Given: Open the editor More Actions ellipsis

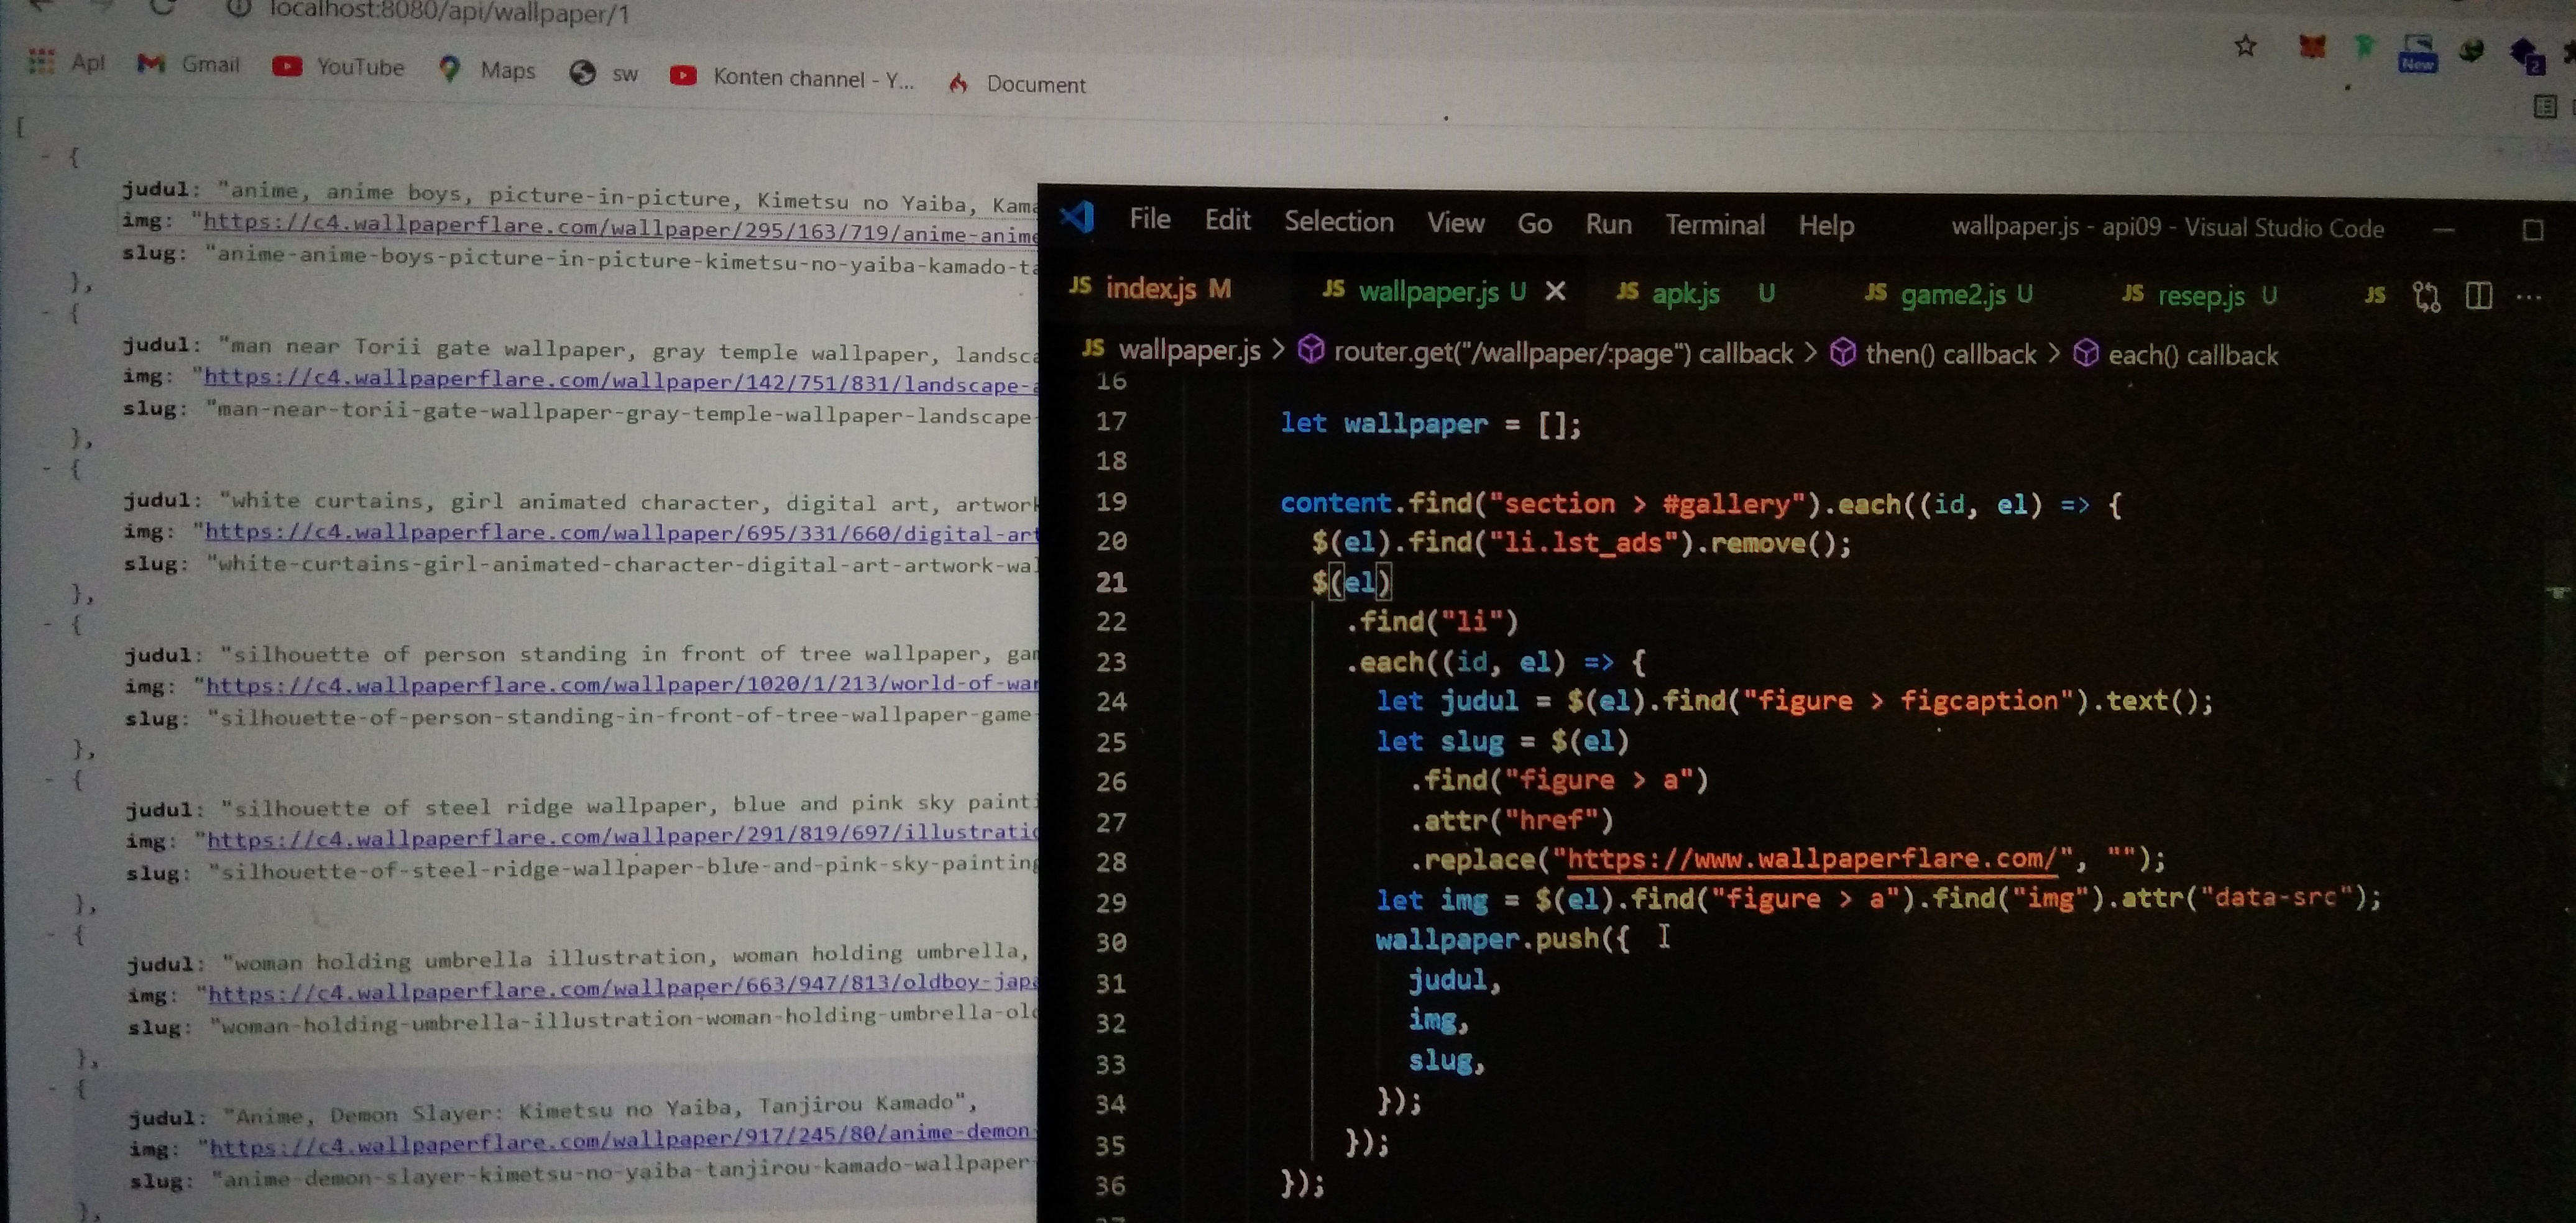Looking at the screenshot, I should (2528, 297).
